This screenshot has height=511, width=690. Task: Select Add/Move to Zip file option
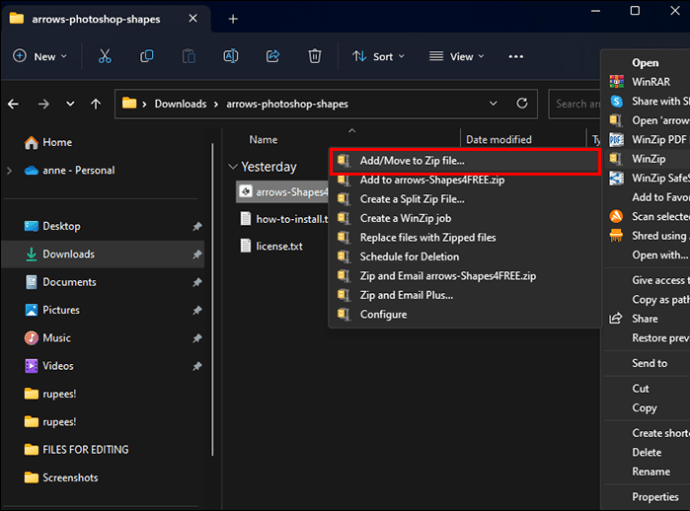click(412, 160)
